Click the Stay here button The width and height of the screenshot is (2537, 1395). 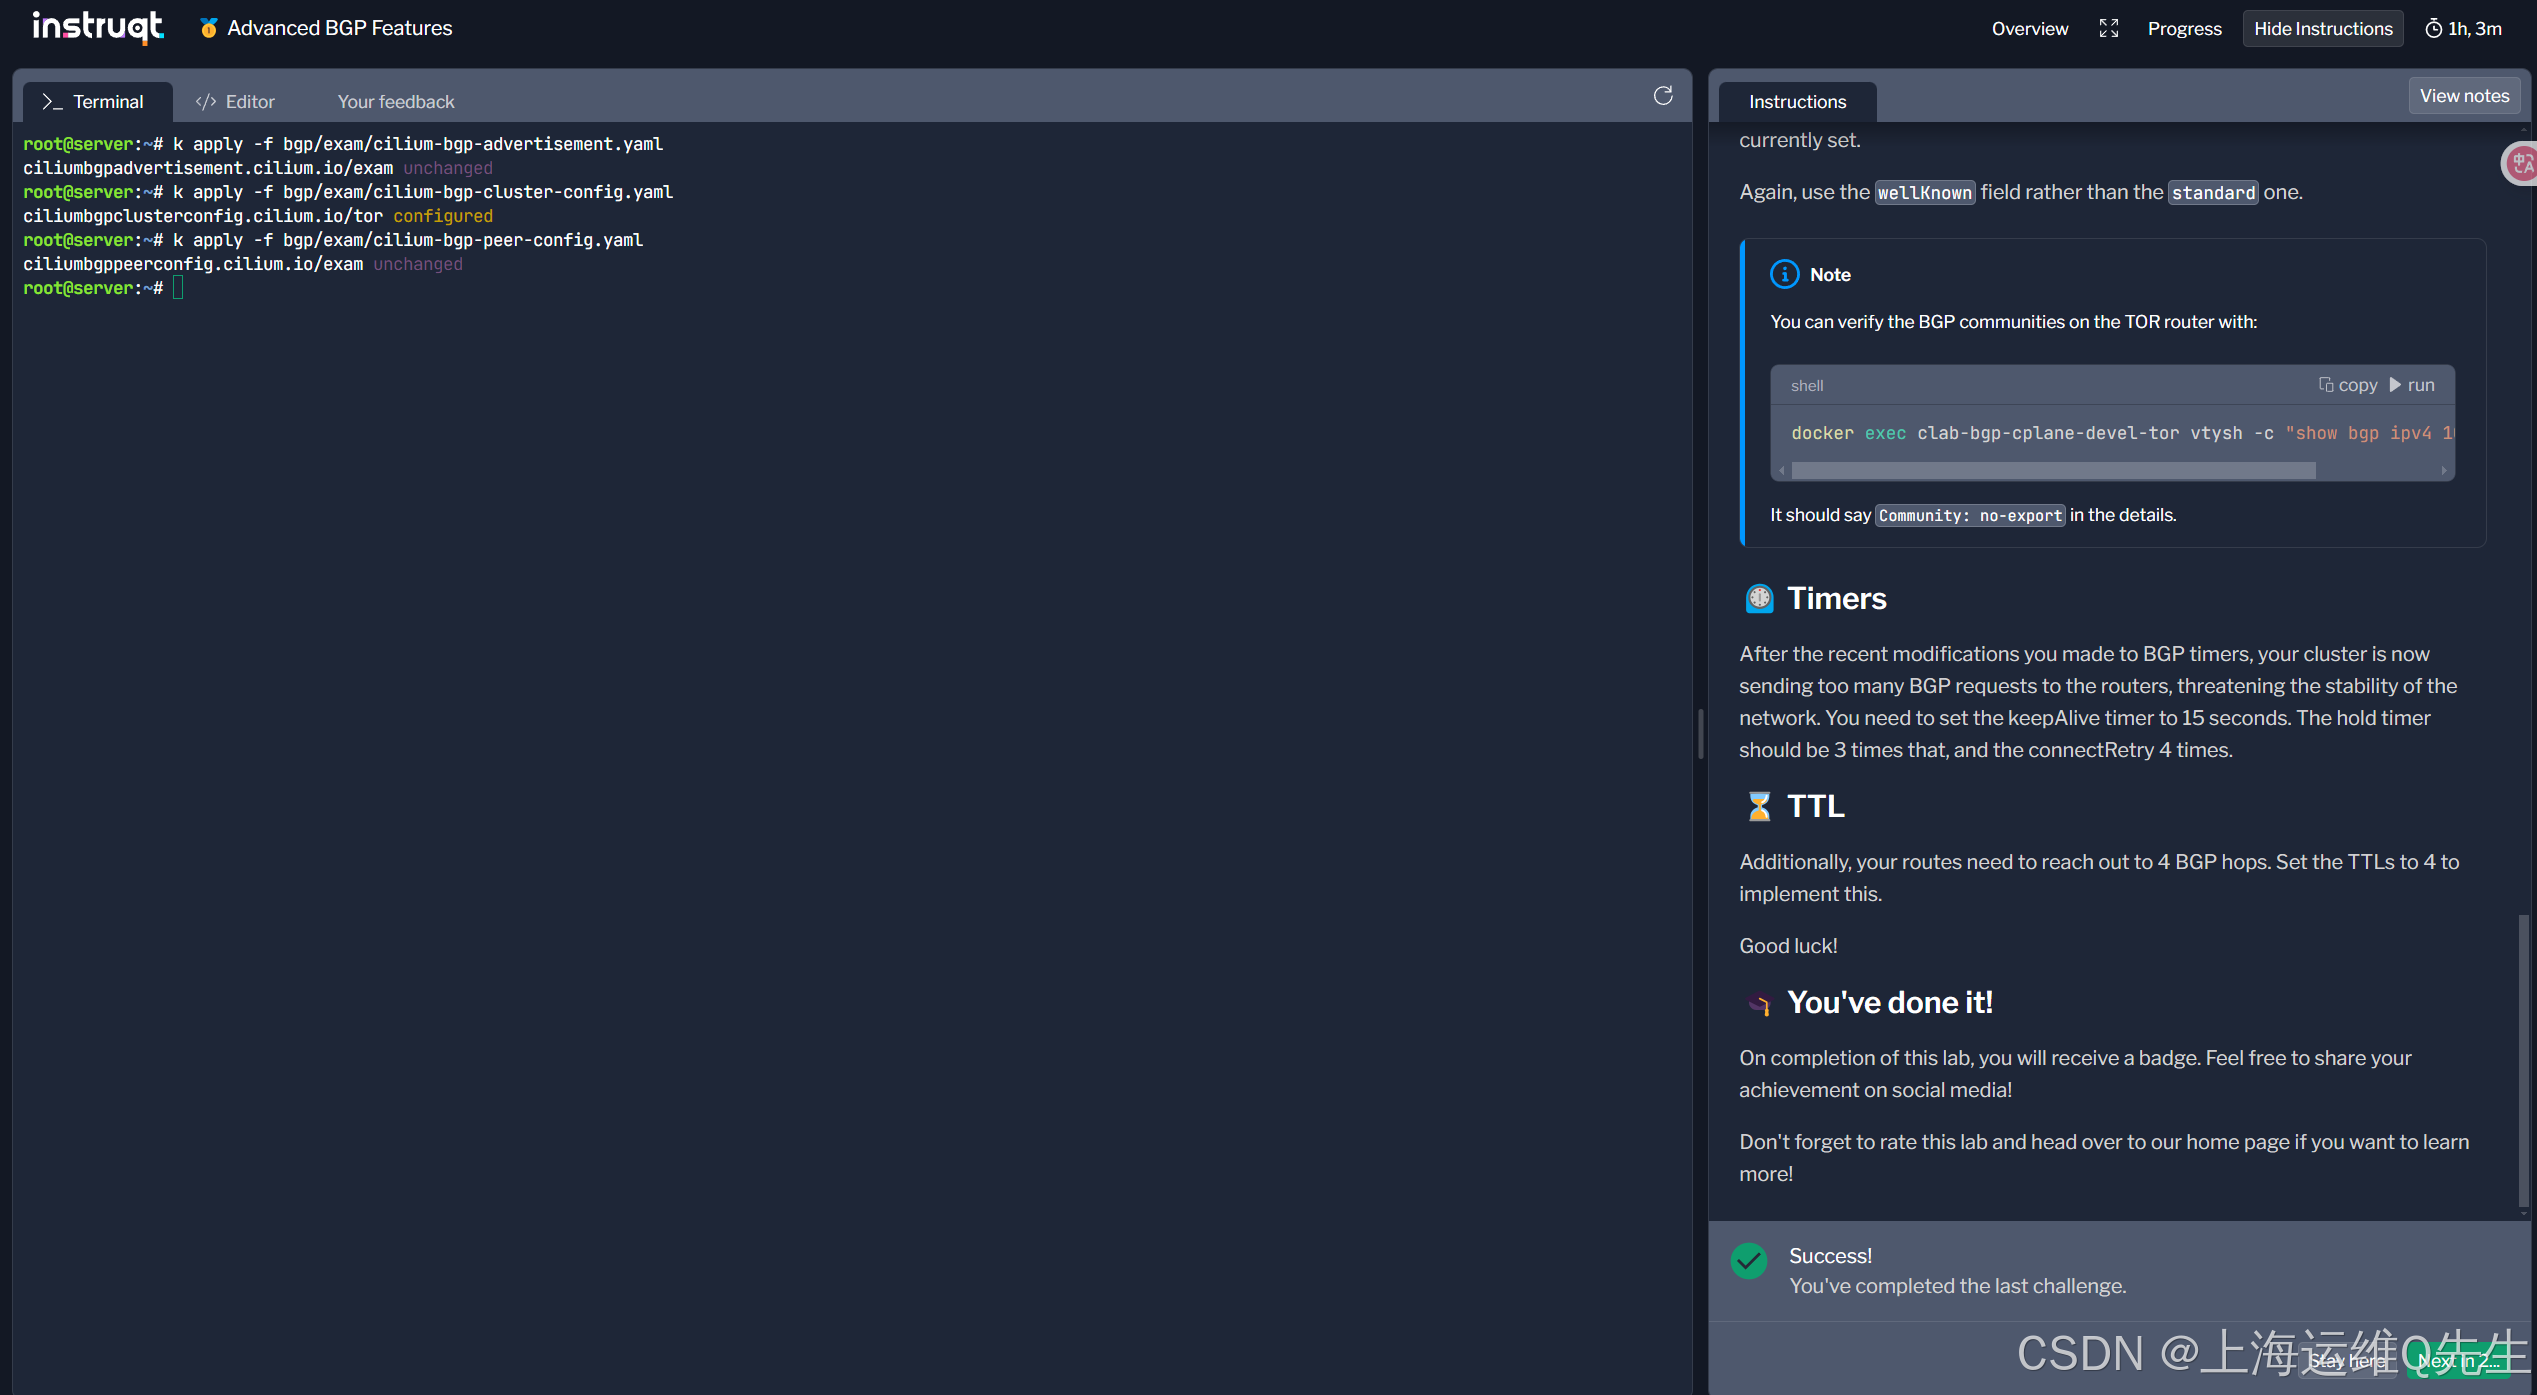coord(2350,1361)
